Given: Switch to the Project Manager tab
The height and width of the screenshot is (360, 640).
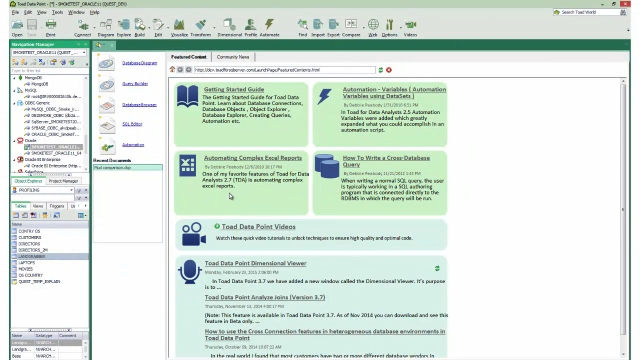Looking at the screenshot, I should [x=63, y=181].
